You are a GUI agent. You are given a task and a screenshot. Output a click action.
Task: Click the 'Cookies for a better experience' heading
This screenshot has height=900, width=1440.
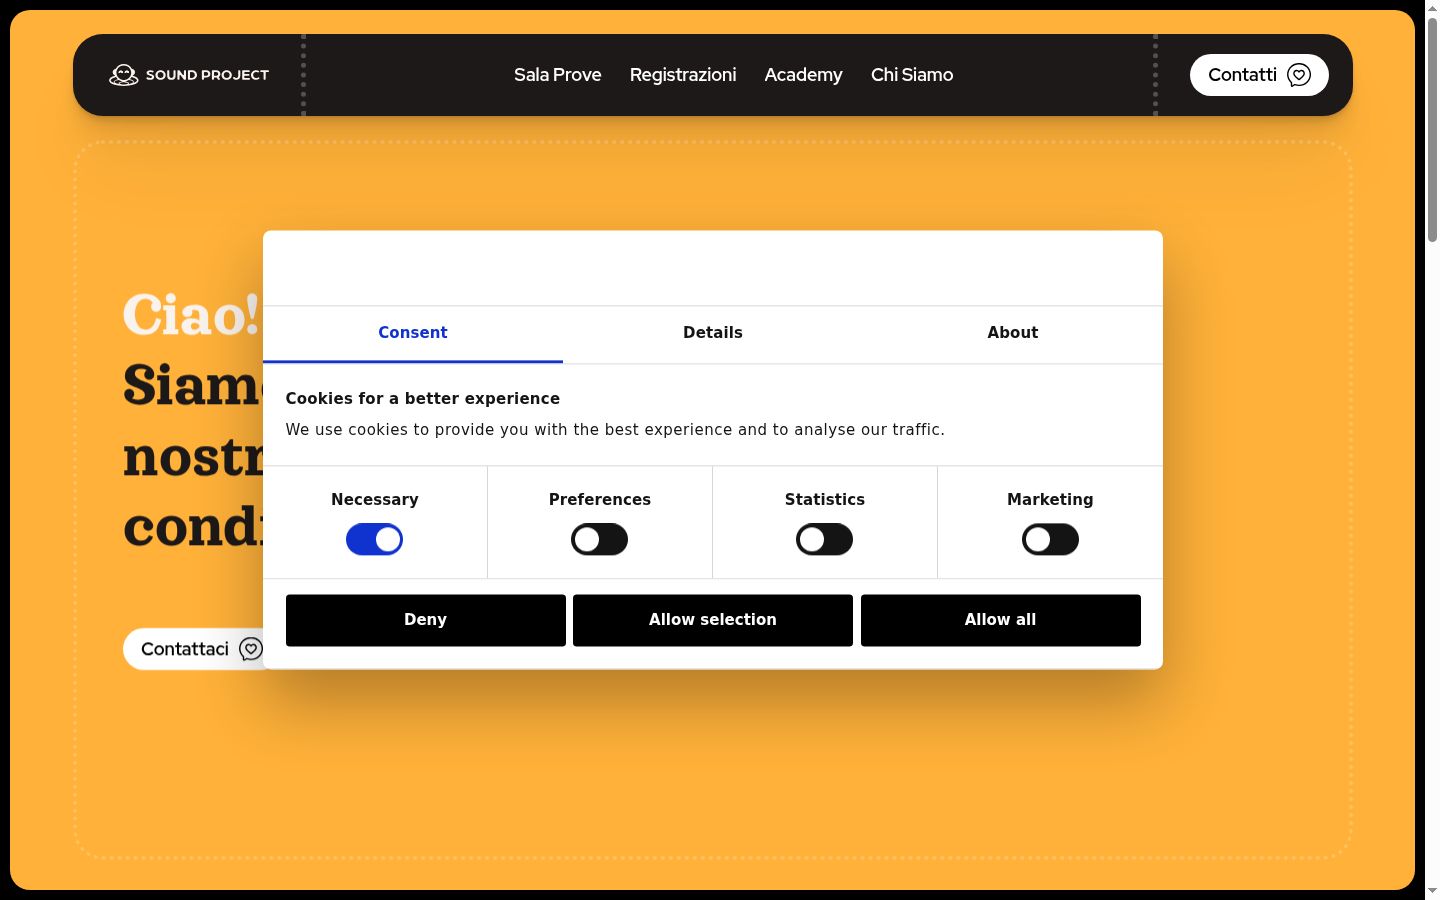point(423,398)
